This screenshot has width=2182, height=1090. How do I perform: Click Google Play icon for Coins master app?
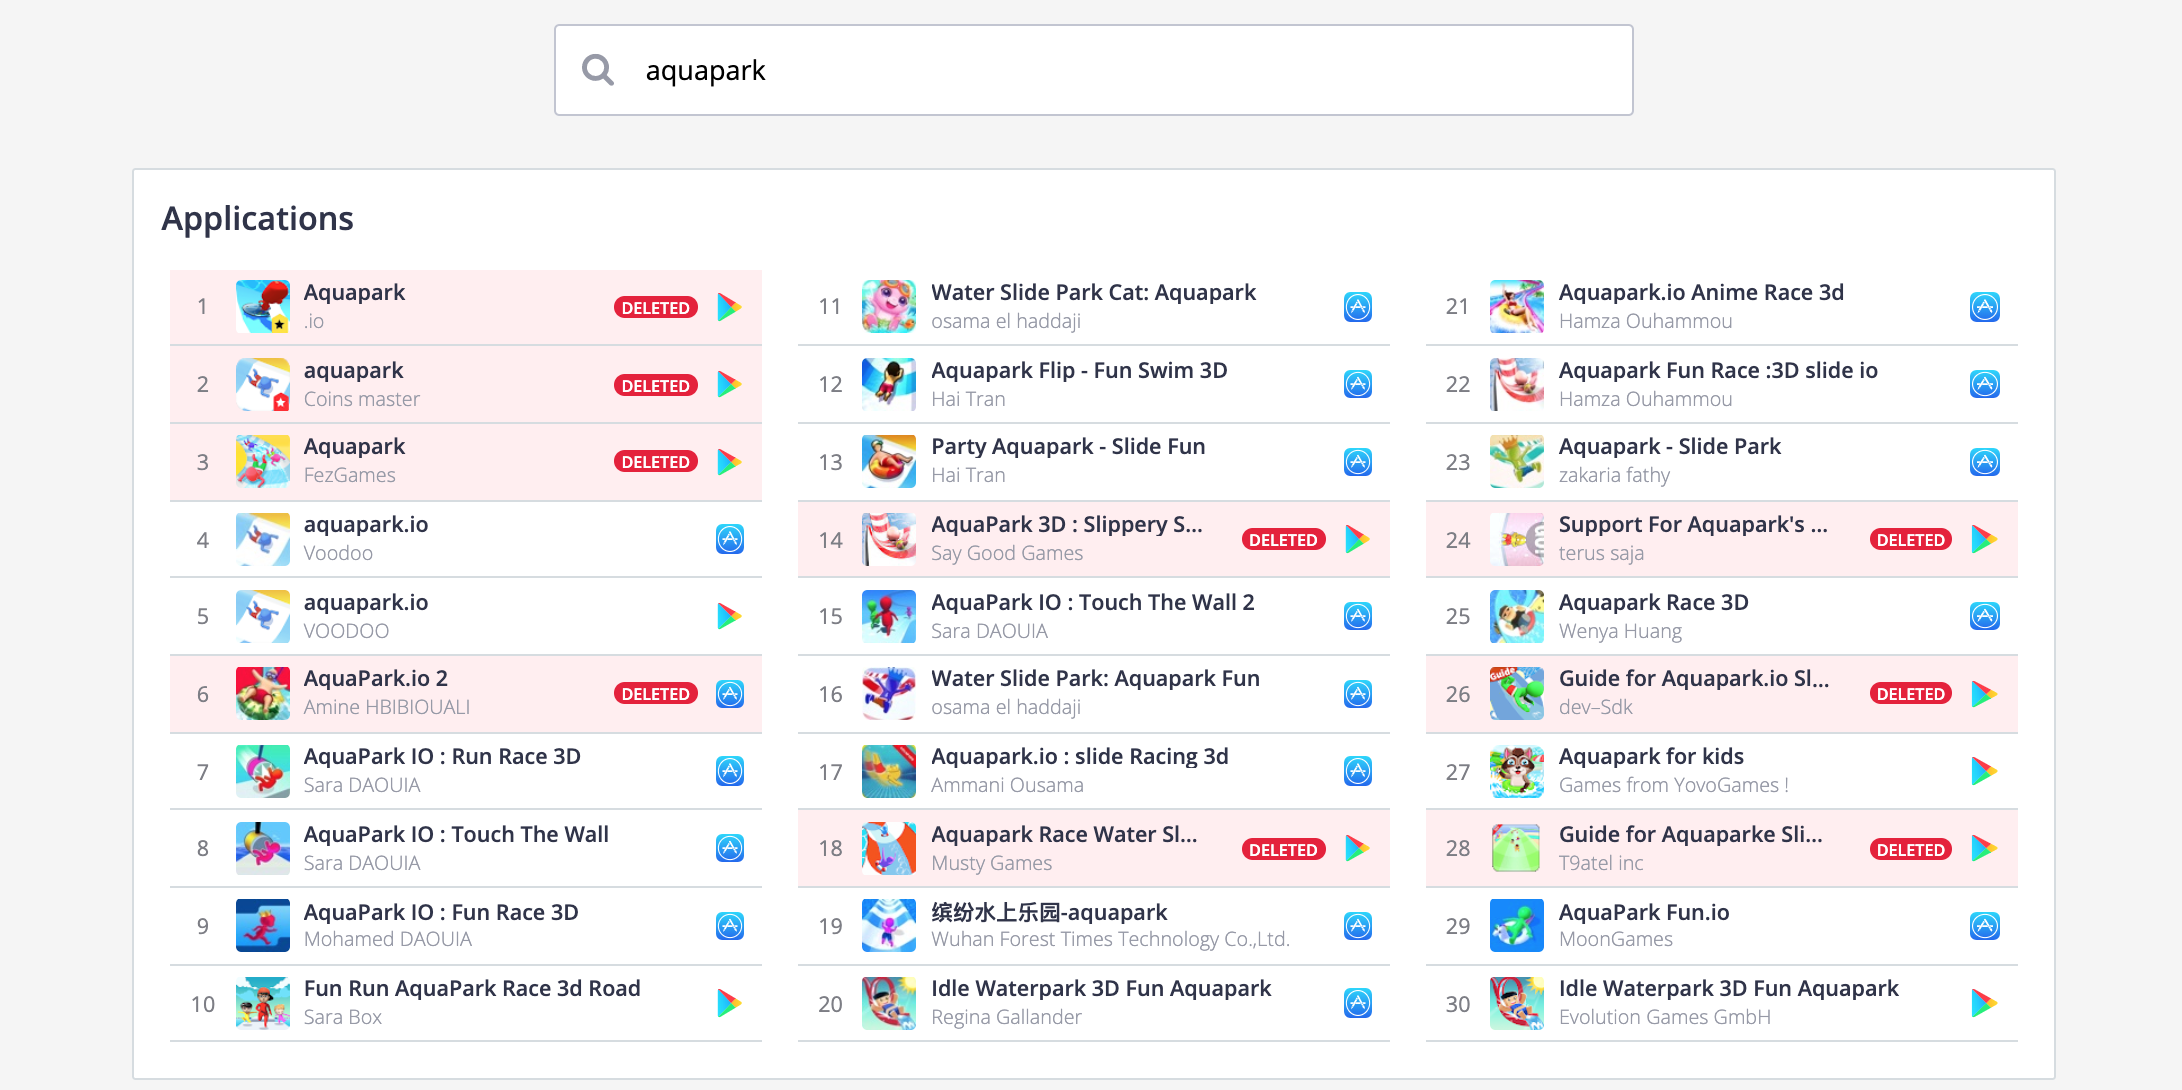click(729, 384)
